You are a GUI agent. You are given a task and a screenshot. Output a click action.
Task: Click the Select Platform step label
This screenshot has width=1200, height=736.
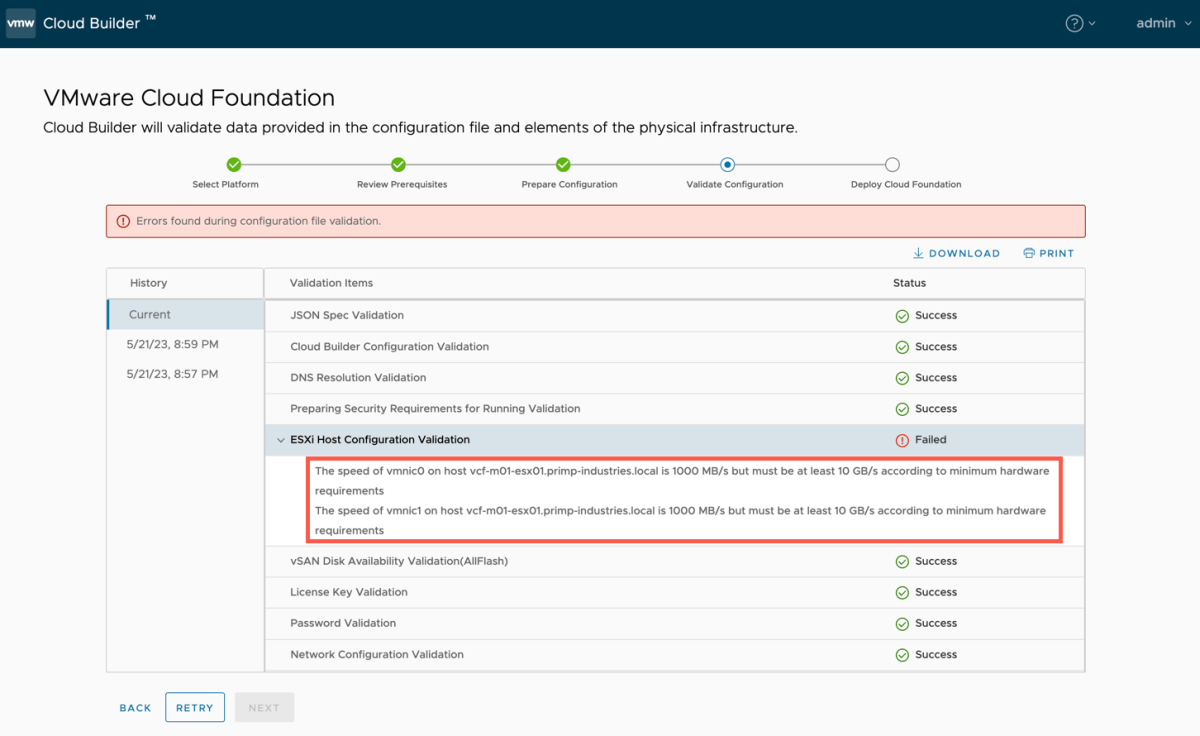click(226, 185)
